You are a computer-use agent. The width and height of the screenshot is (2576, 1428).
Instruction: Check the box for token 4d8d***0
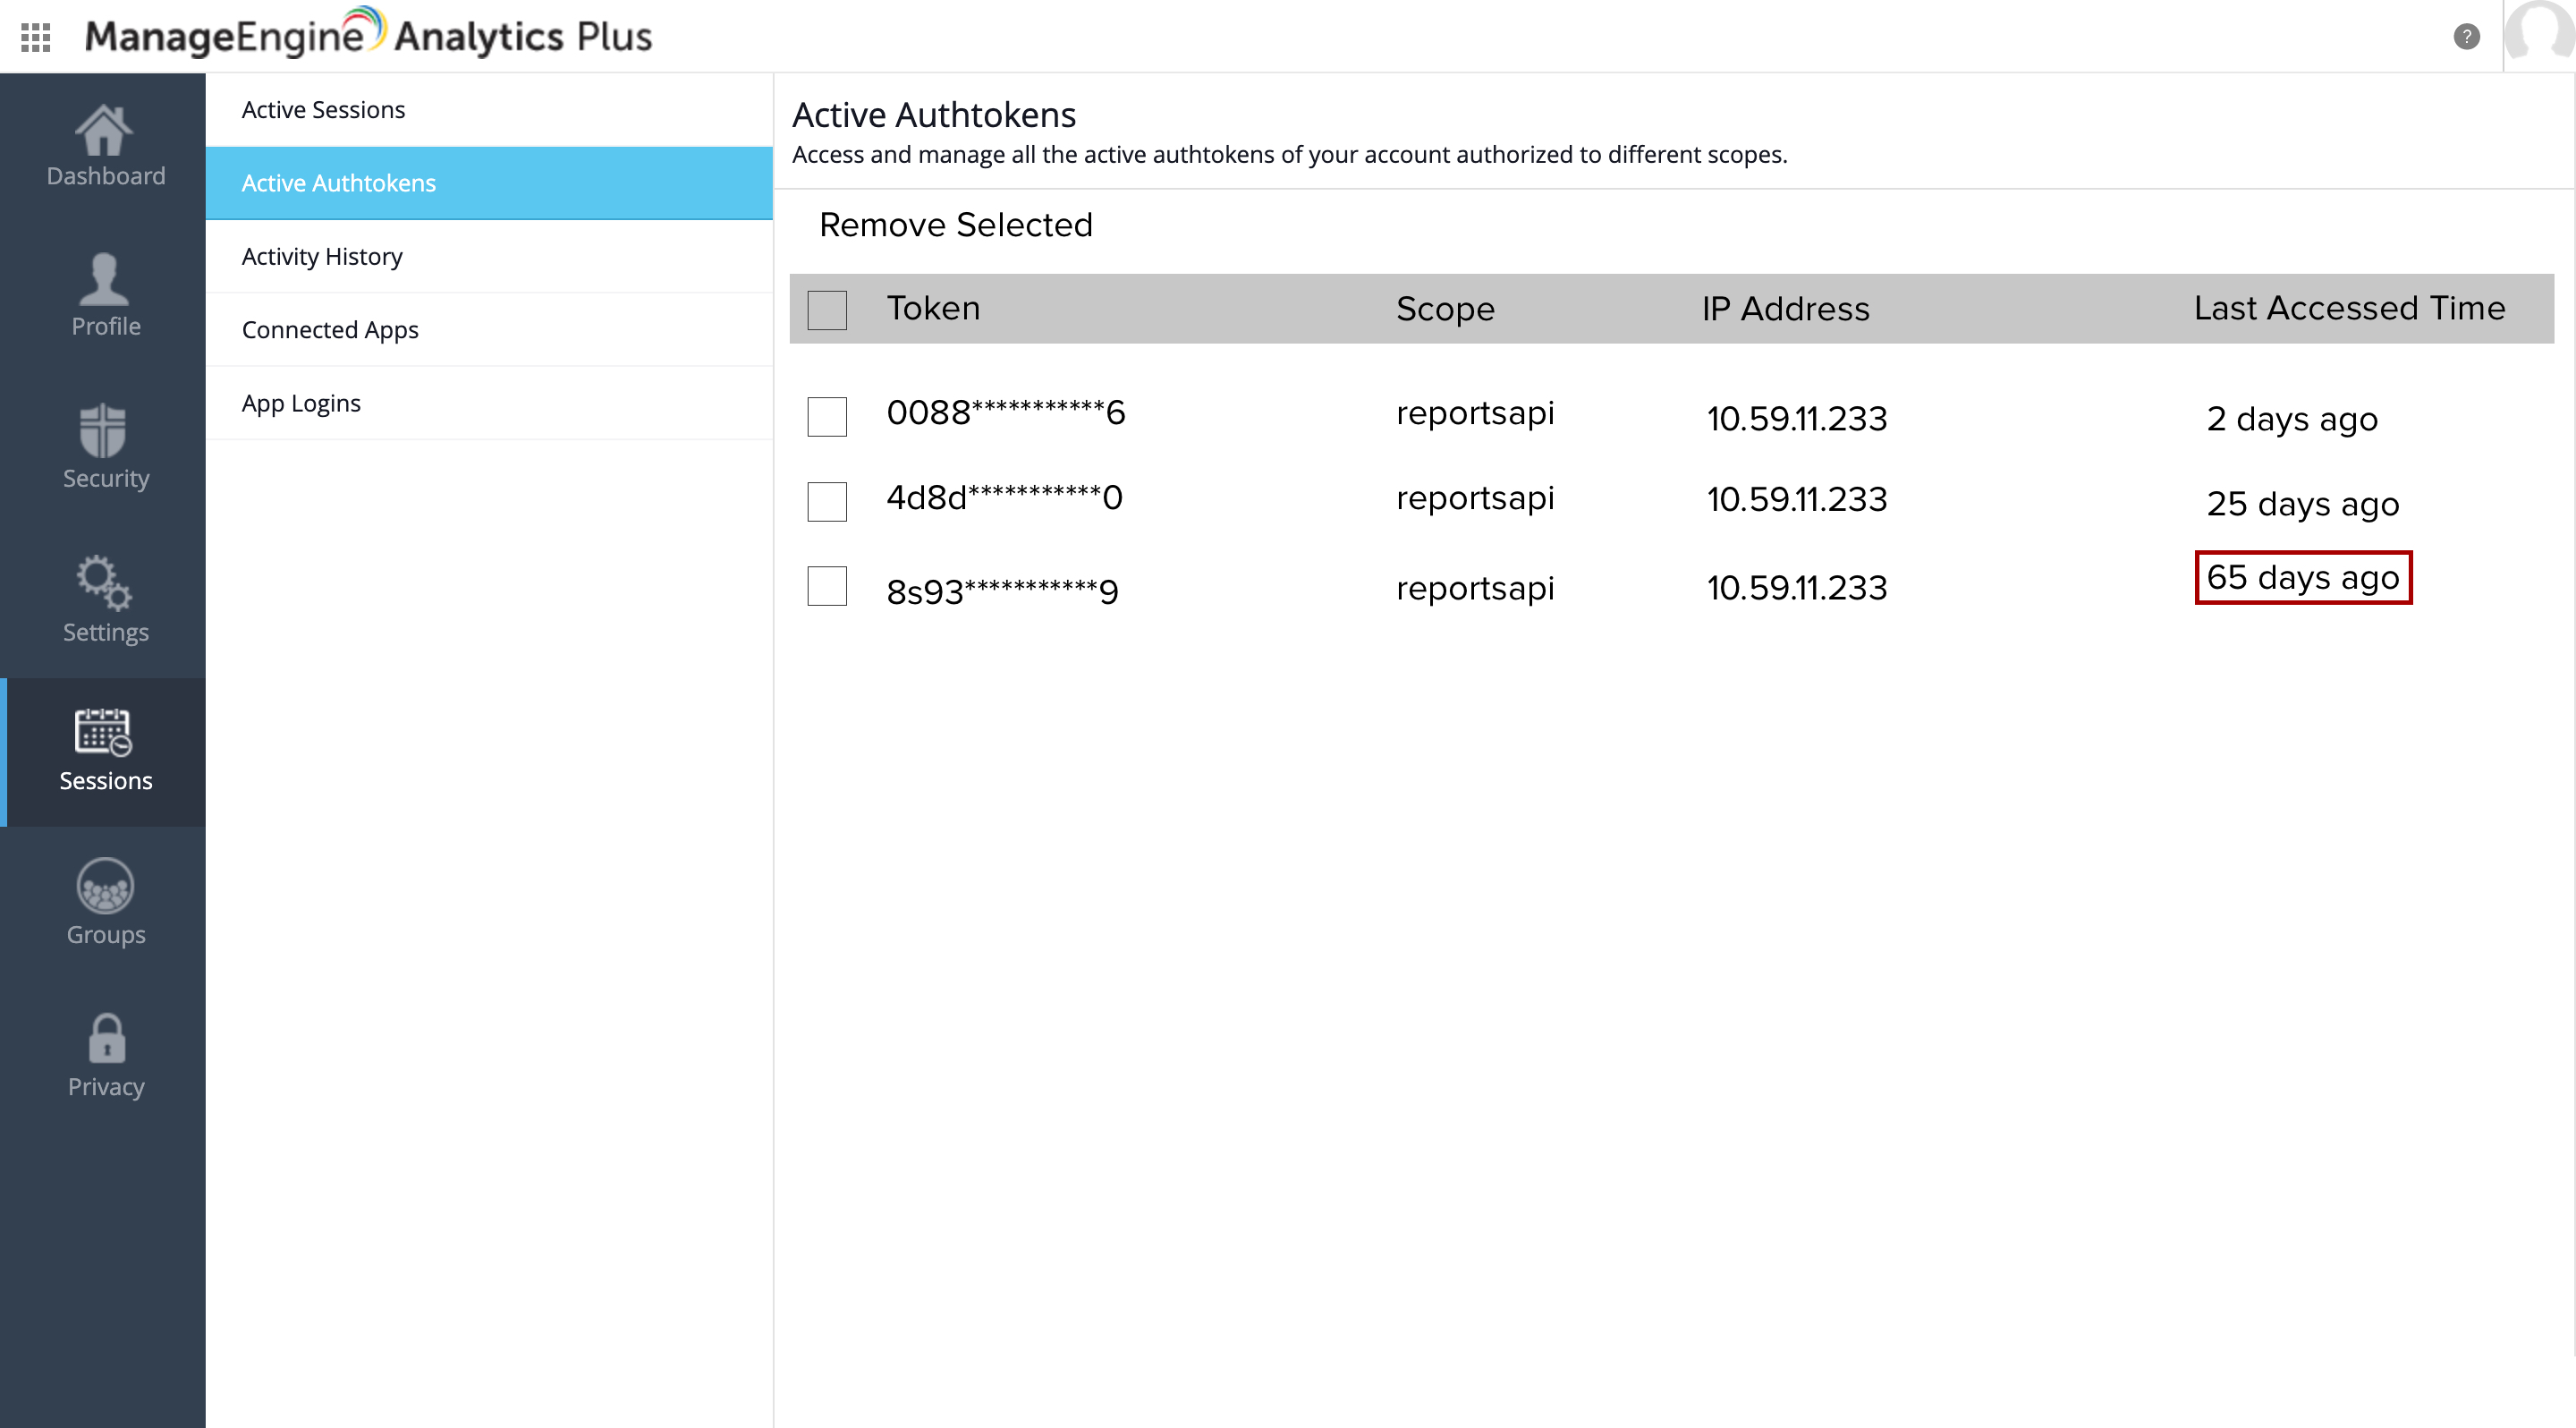coord(827,501)
